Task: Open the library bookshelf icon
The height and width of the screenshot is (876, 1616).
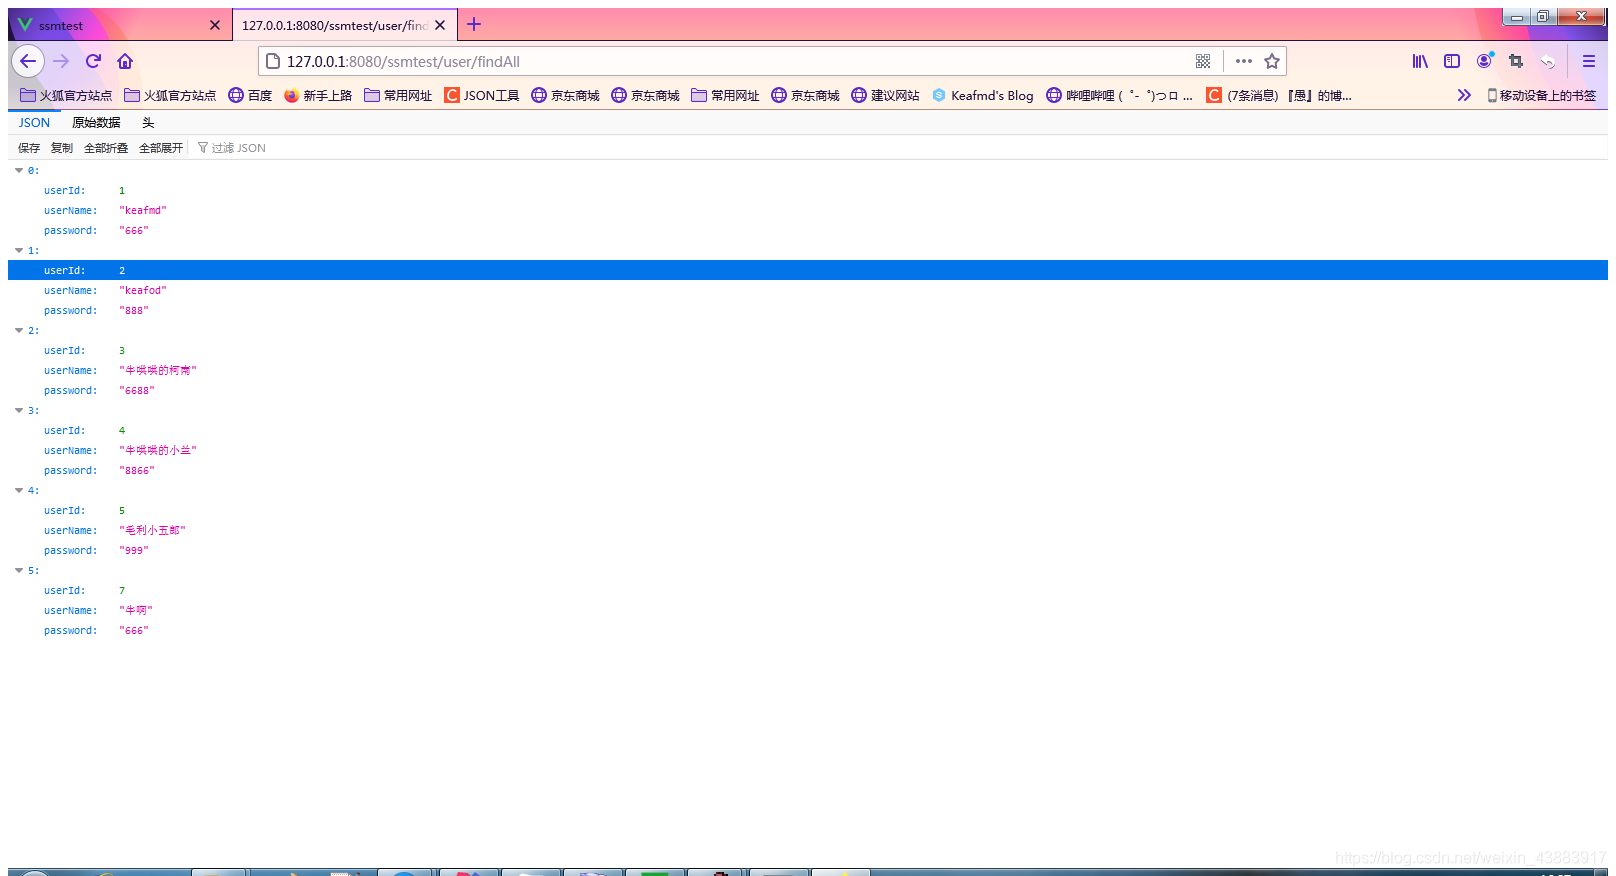Action: click(x=1420, y=61)
